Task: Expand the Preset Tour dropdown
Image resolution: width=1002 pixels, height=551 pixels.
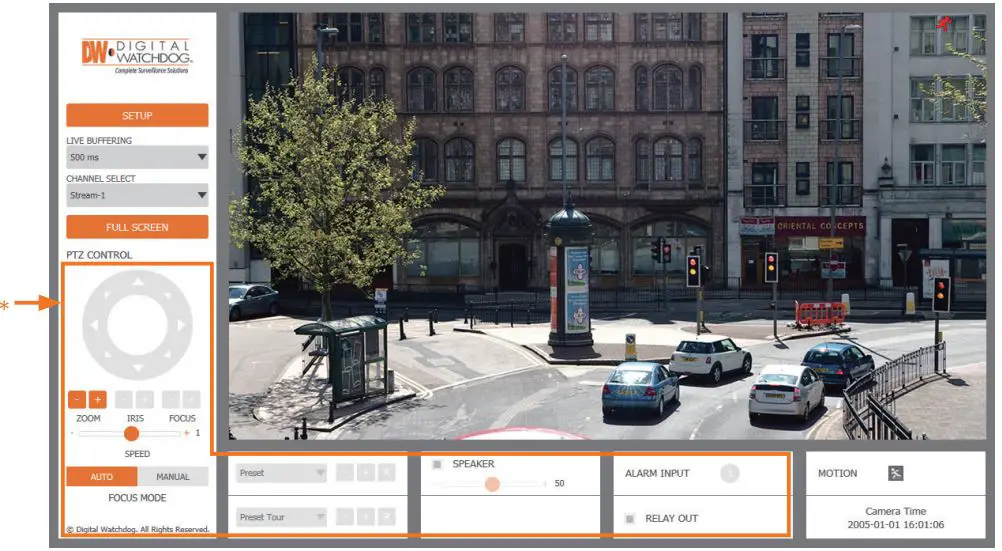Action: pos(281,516)
